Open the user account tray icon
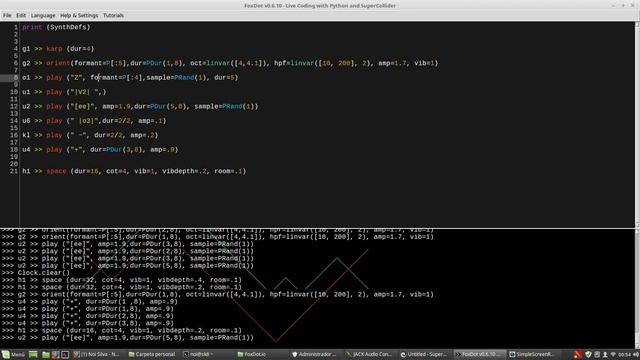640x360 pixels. [x=605, y=354]
